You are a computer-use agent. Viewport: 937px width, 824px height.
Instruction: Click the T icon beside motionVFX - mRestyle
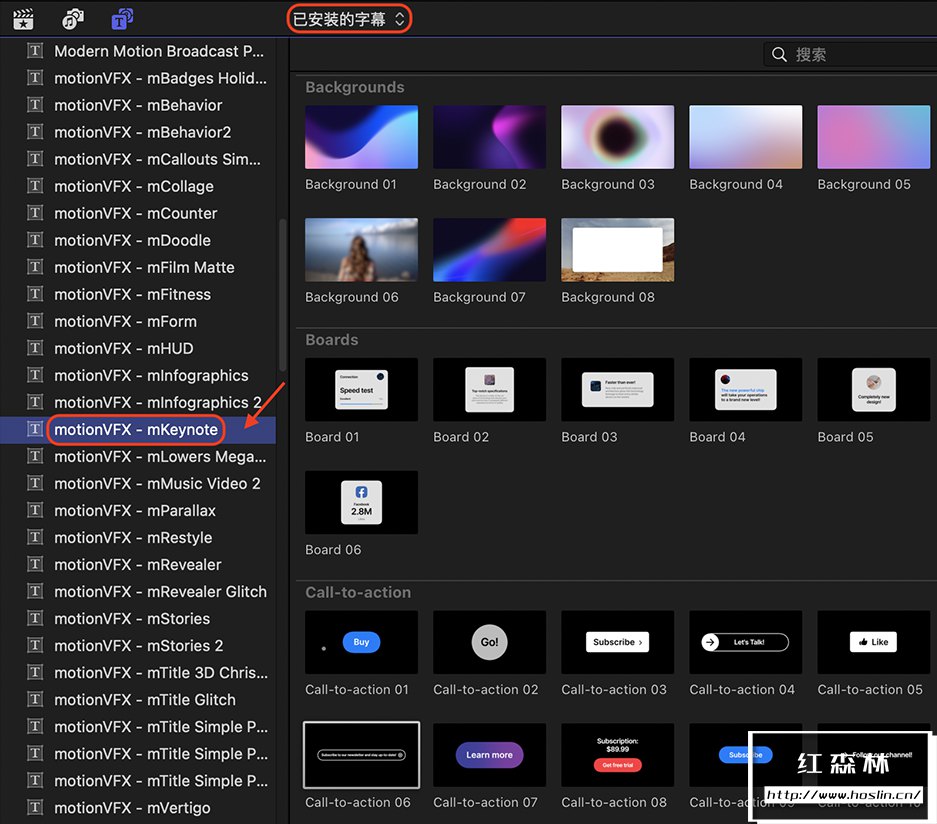tap(35, 537)
